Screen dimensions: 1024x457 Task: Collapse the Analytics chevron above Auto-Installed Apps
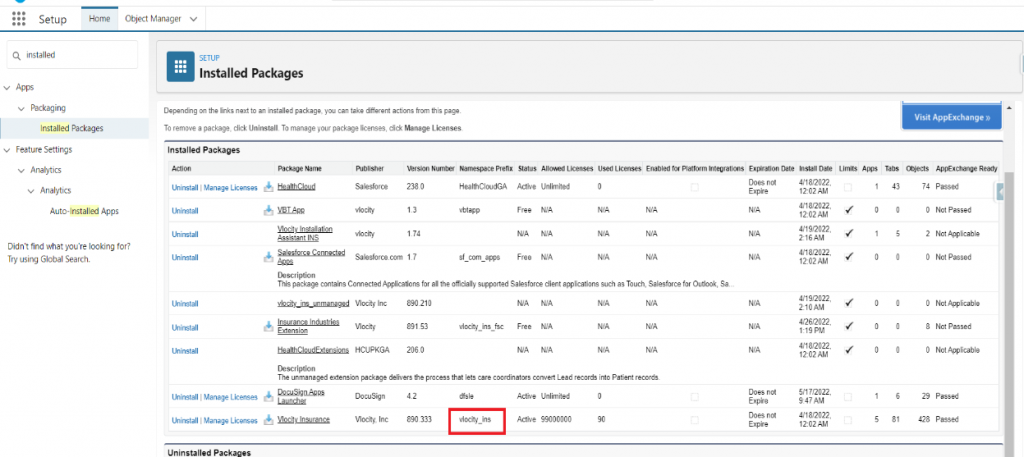[x=31, y=191]
